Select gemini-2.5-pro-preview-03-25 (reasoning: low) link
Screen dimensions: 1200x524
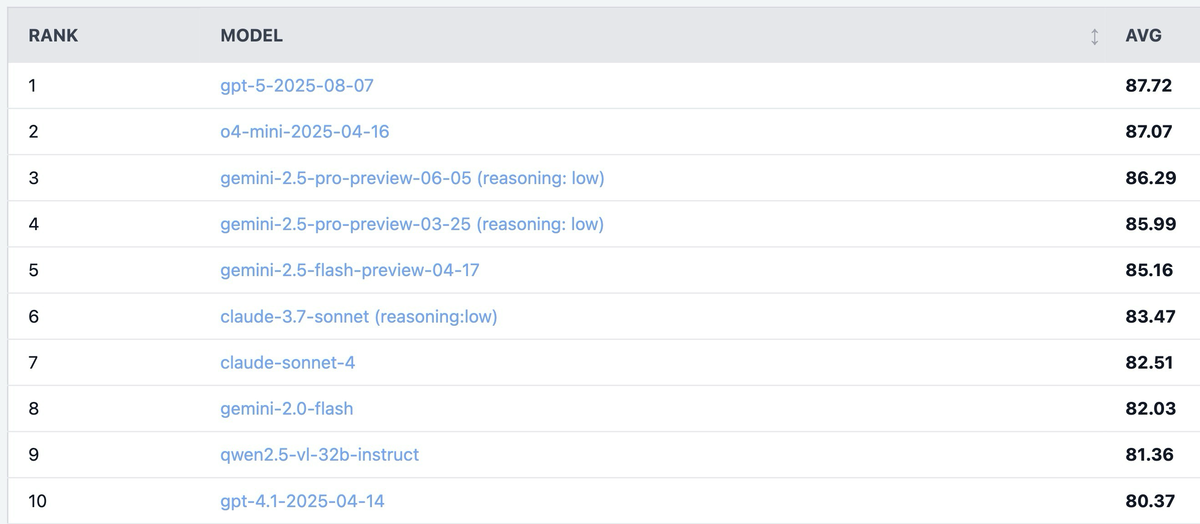[x=412, y=224]
